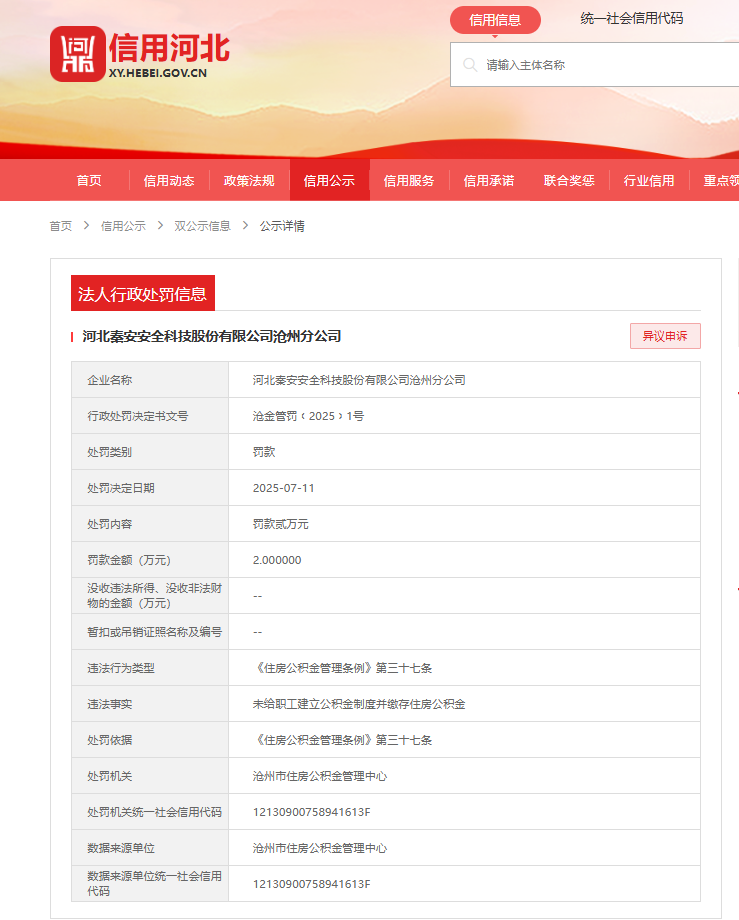Type in the 请输入主体名称 search field
This screenshot has height=920, width=739.
[x=600, y=65]
